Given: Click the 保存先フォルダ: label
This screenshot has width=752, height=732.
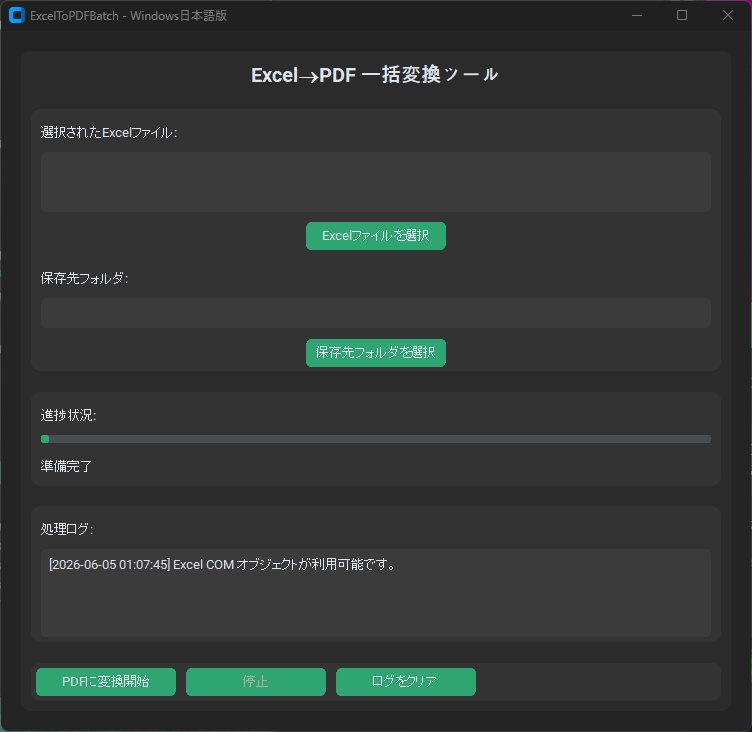Looking at the screenshot, I should click(84, 278).
